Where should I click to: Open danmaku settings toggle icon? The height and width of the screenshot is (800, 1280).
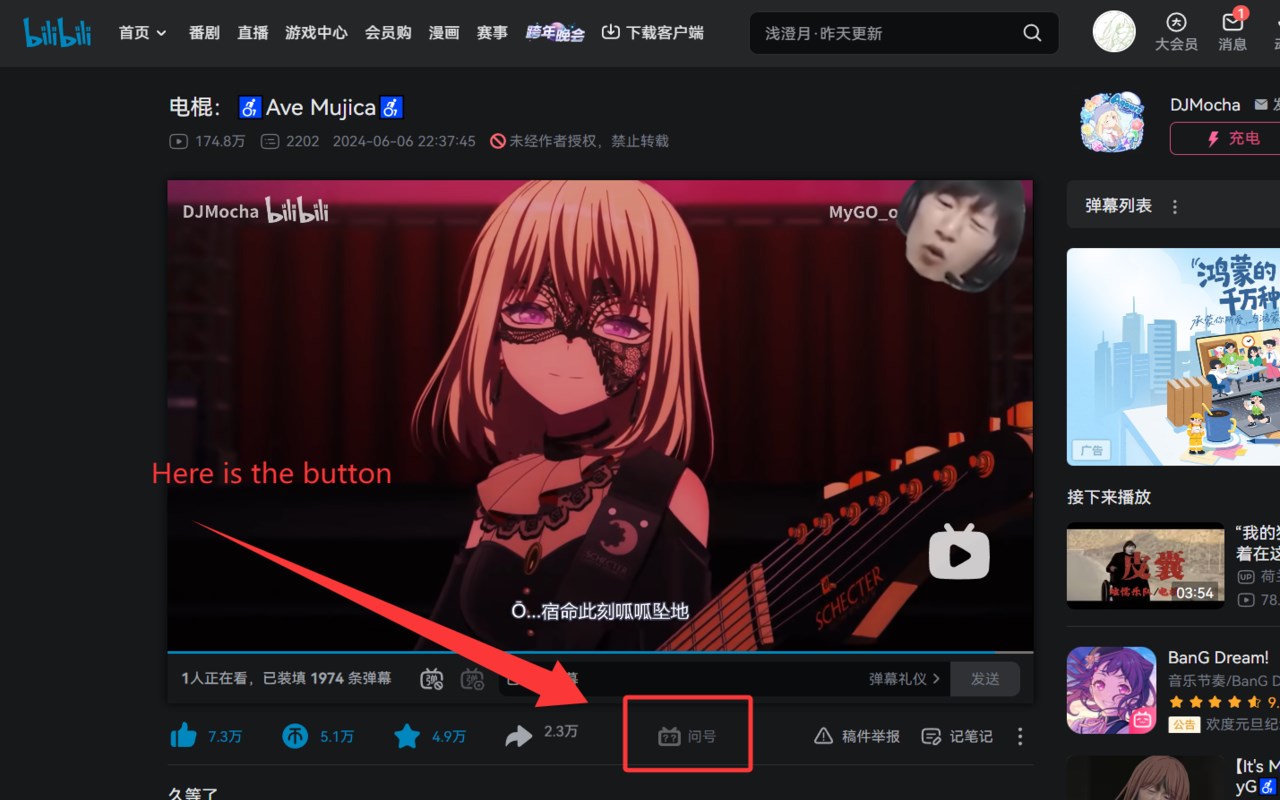pyautogui.click(x=472, y=679)
